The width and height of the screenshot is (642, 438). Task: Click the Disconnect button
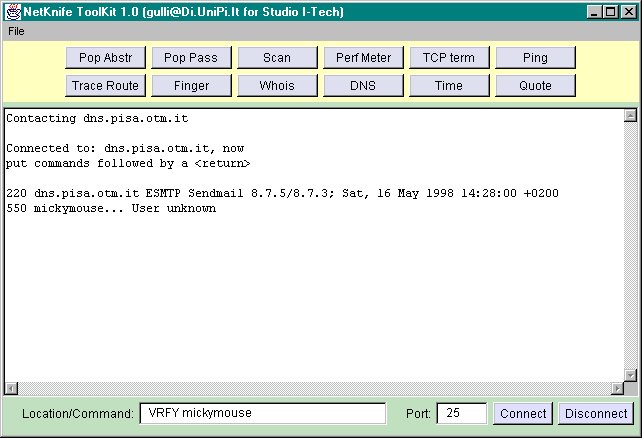(596, 413)
